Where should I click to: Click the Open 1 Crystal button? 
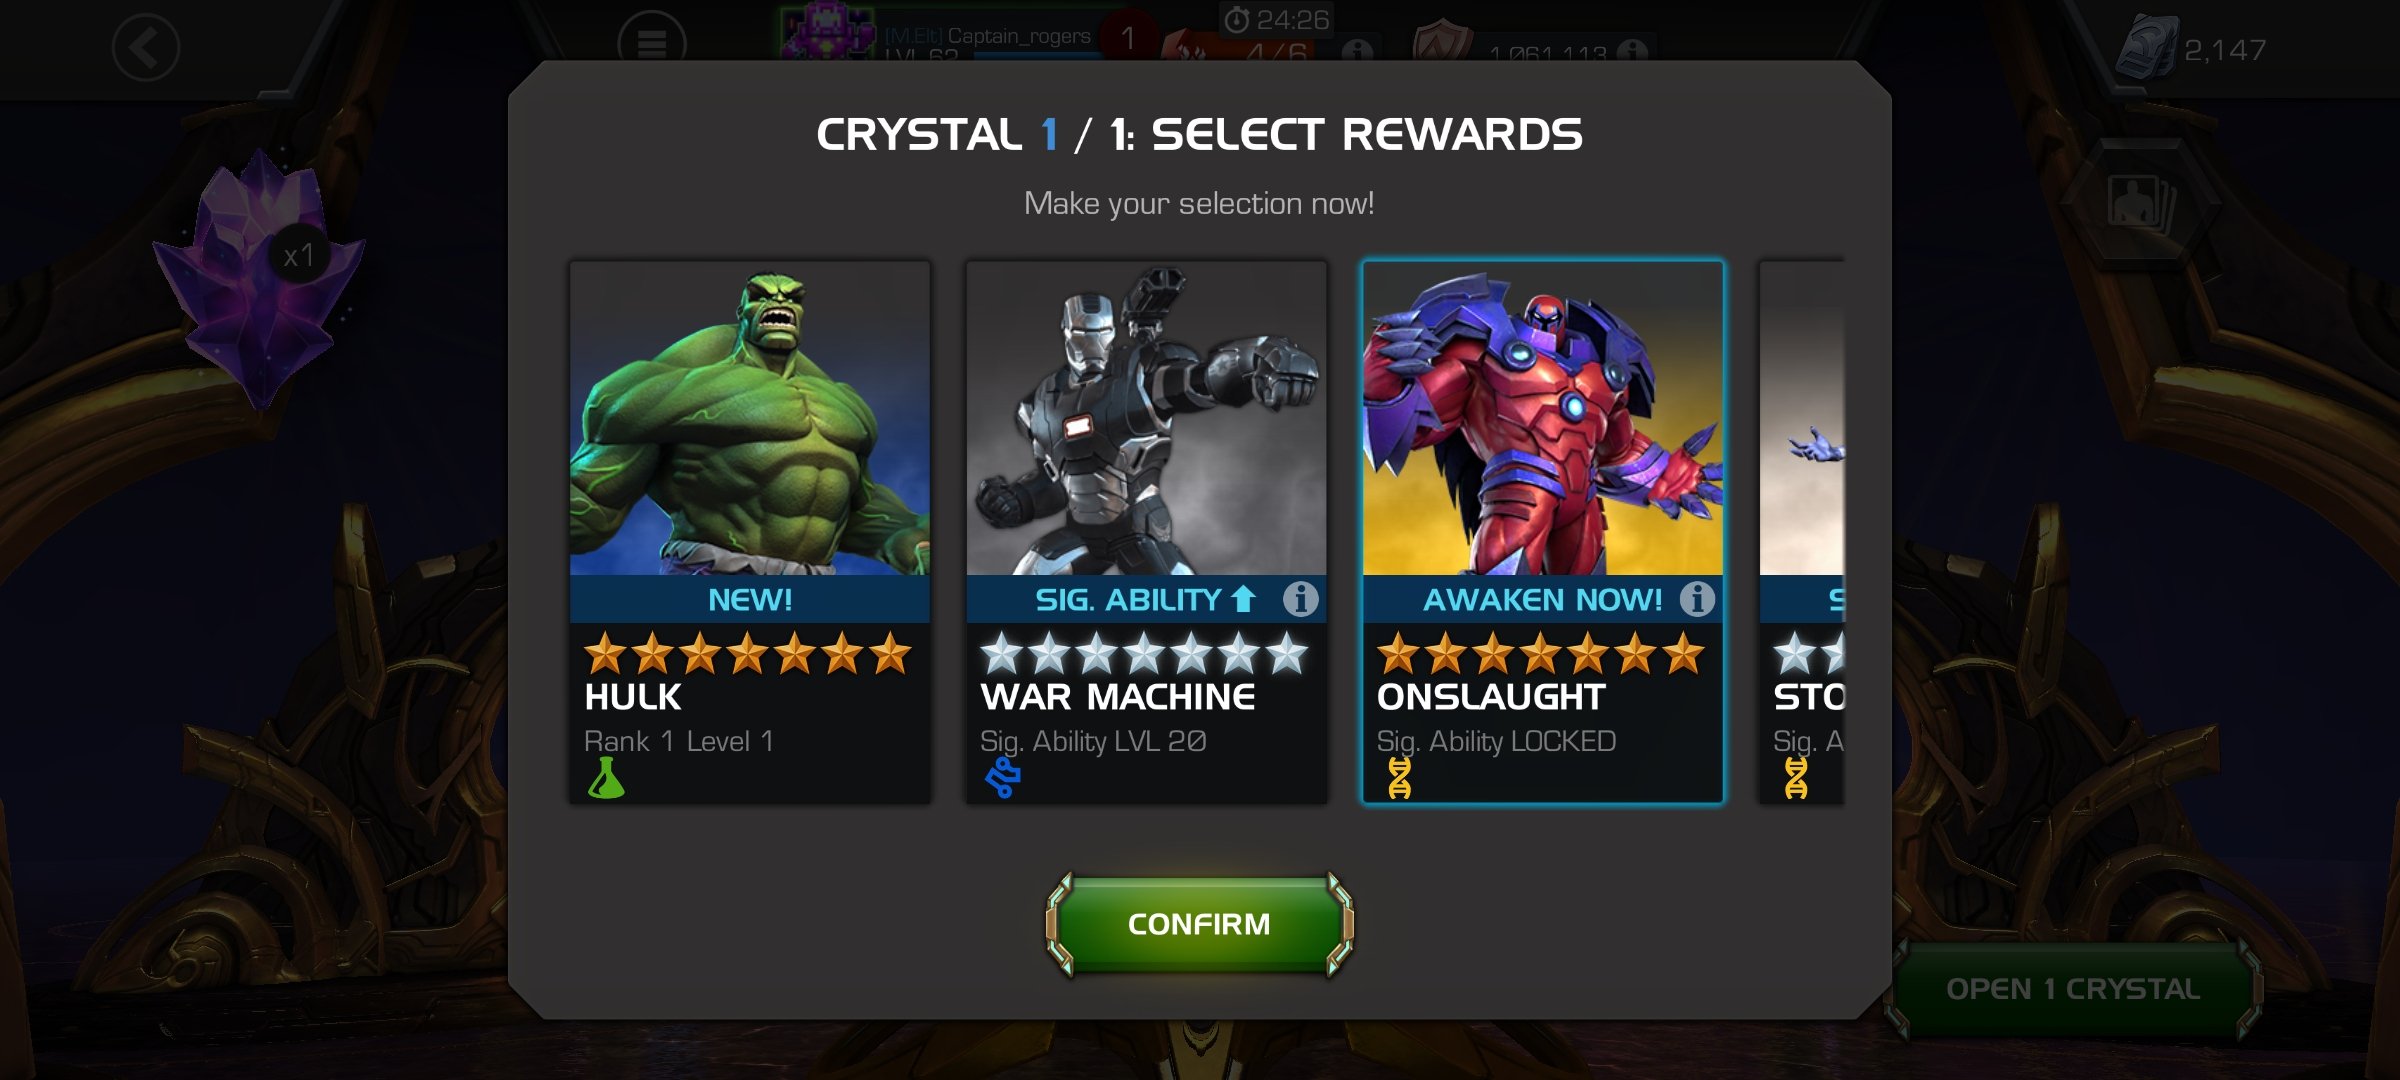pos(2073,989)
